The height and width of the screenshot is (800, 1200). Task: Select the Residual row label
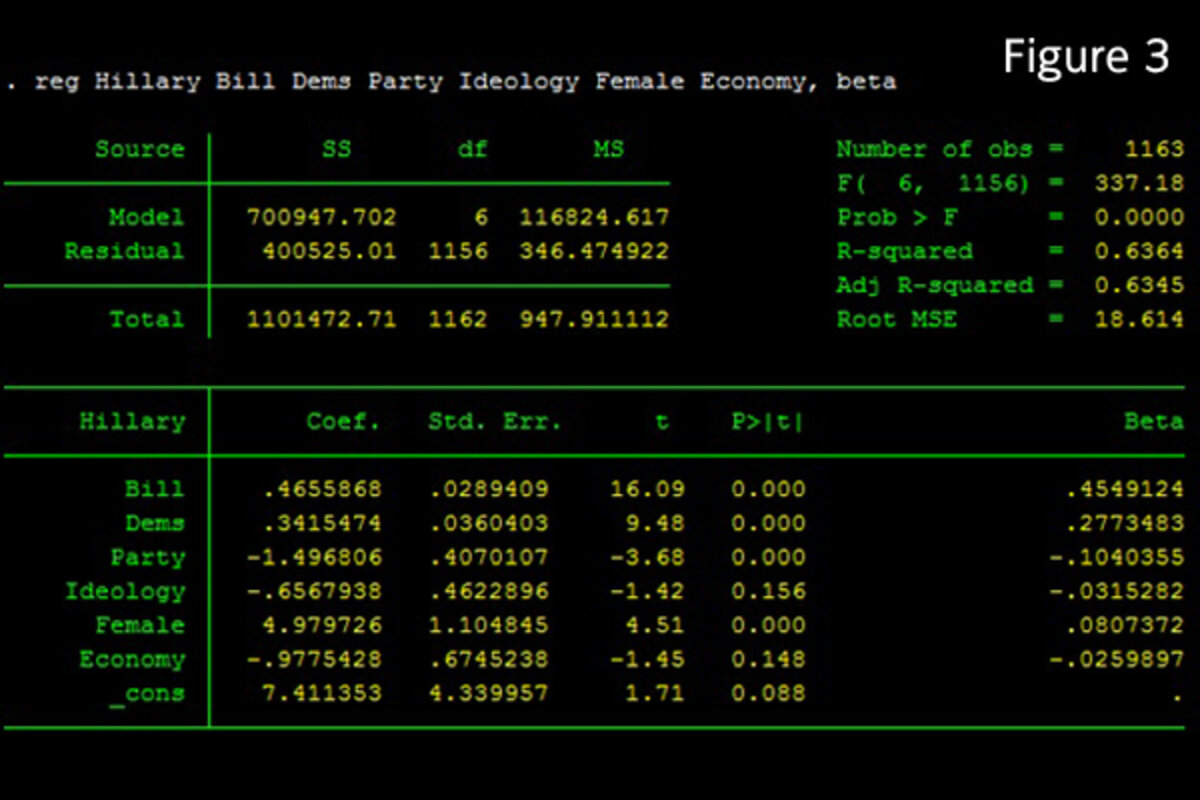tap(124, 251)
